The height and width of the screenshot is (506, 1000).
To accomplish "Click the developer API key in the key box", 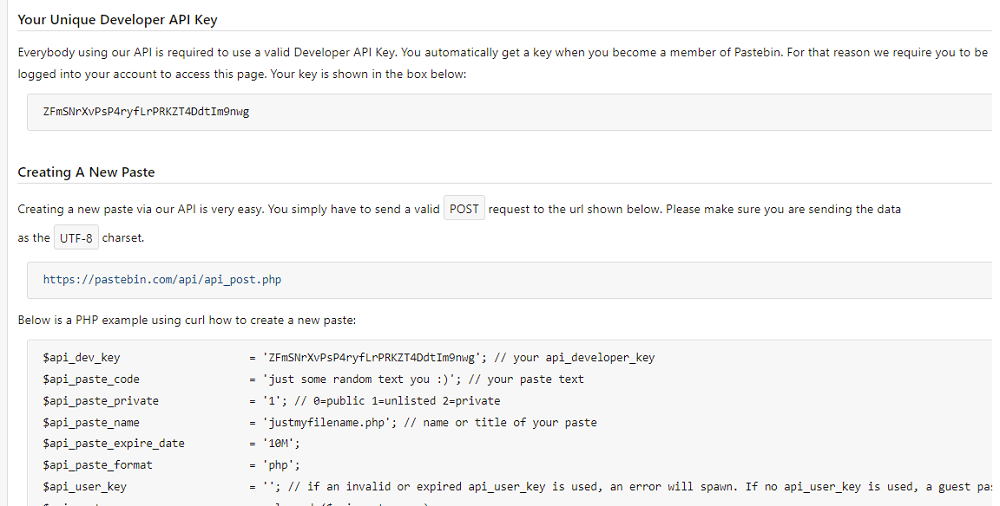I will tap(146, 111).
